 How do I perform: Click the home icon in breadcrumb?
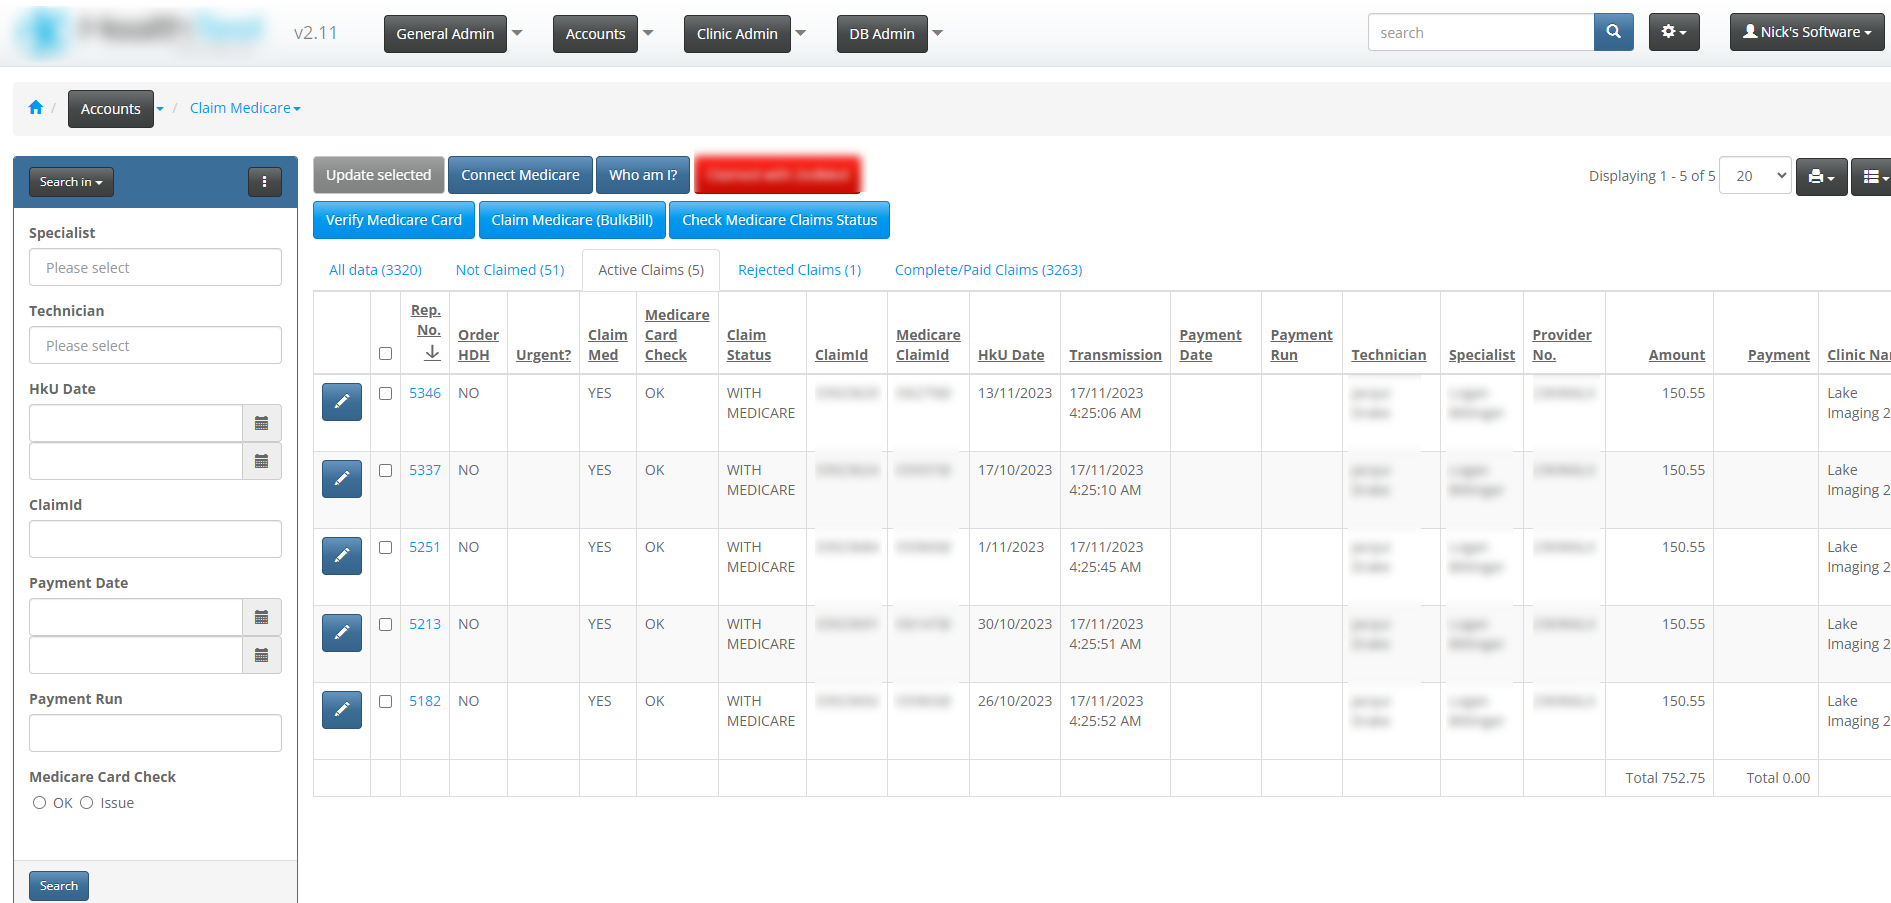point(36,108)
